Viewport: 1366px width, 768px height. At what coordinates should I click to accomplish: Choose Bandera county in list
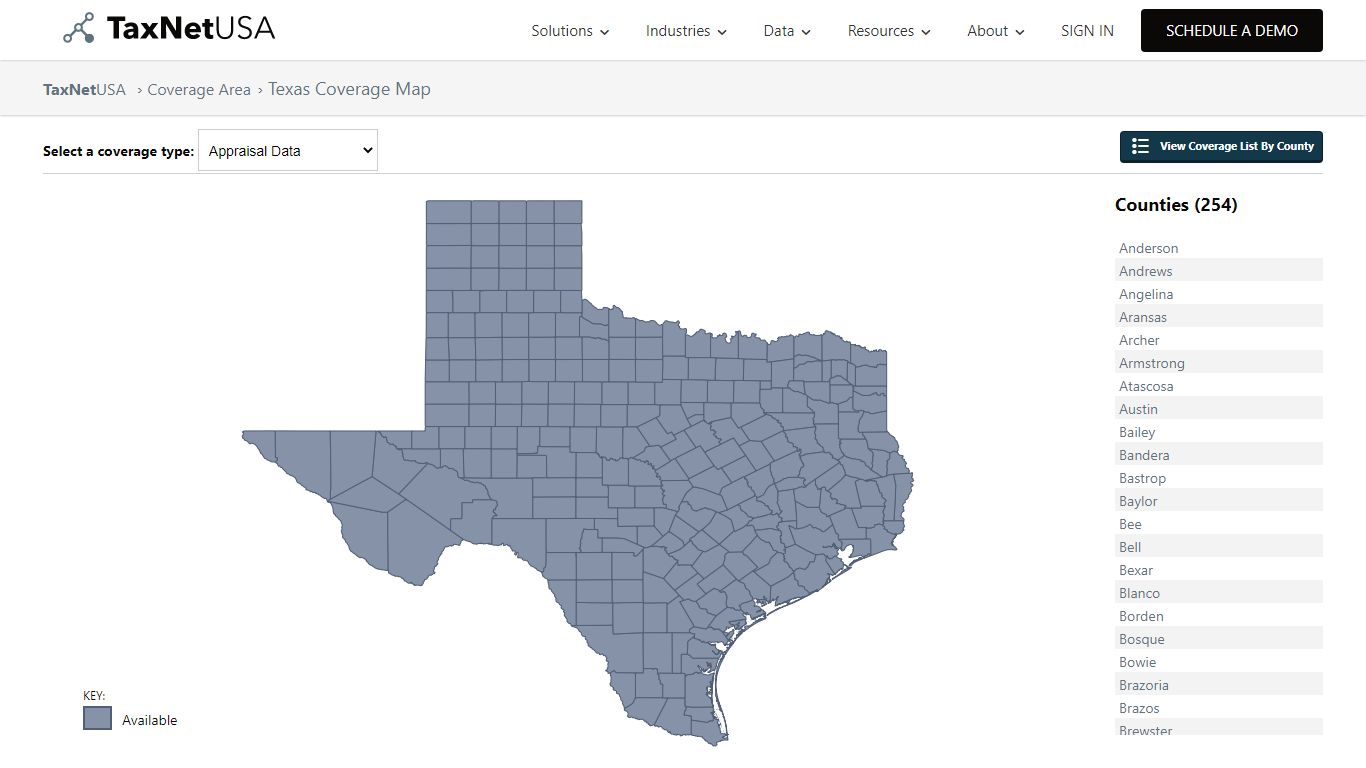point(1219,455)
